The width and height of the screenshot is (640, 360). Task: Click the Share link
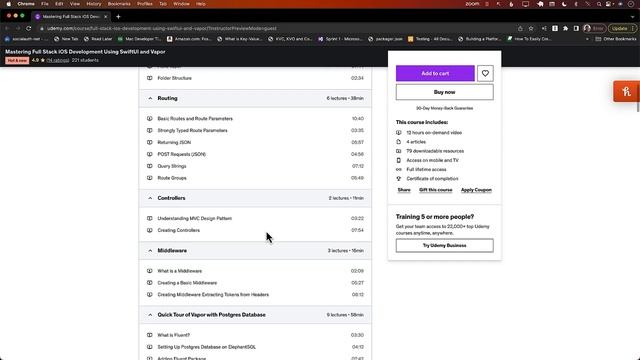click(x=404, y=190)
